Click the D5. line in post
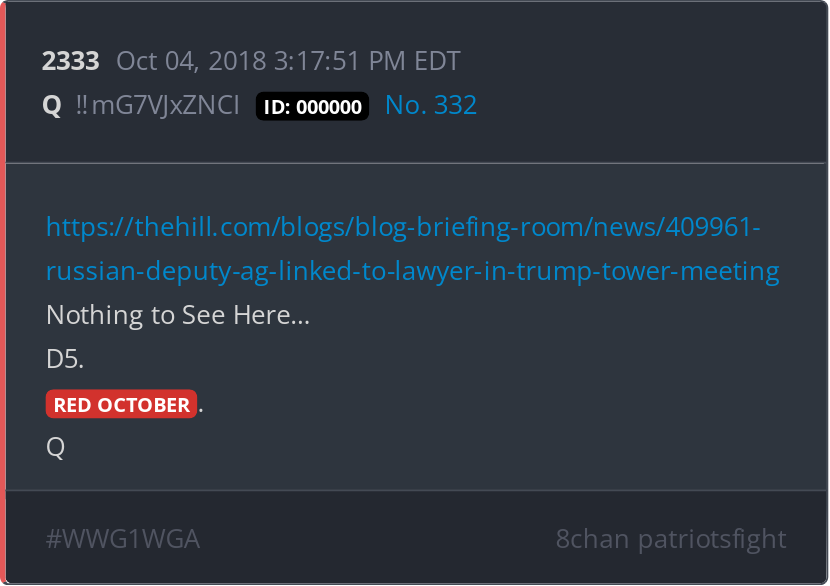 point(65,359)
